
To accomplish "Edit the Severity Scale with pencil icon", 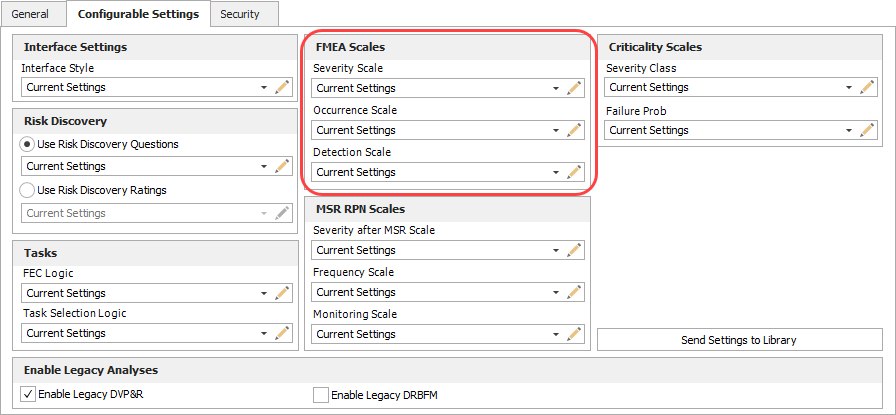I will 574,88.
